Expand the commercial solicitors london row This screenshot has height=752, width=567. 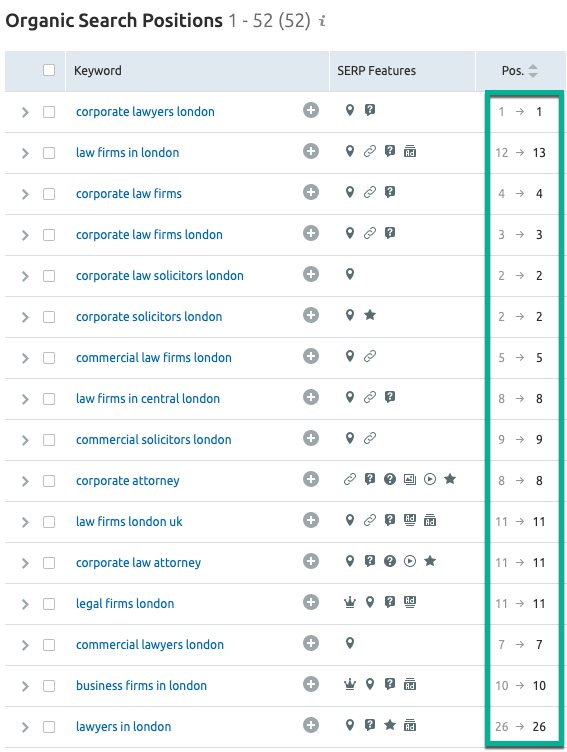tap(25, 440)
